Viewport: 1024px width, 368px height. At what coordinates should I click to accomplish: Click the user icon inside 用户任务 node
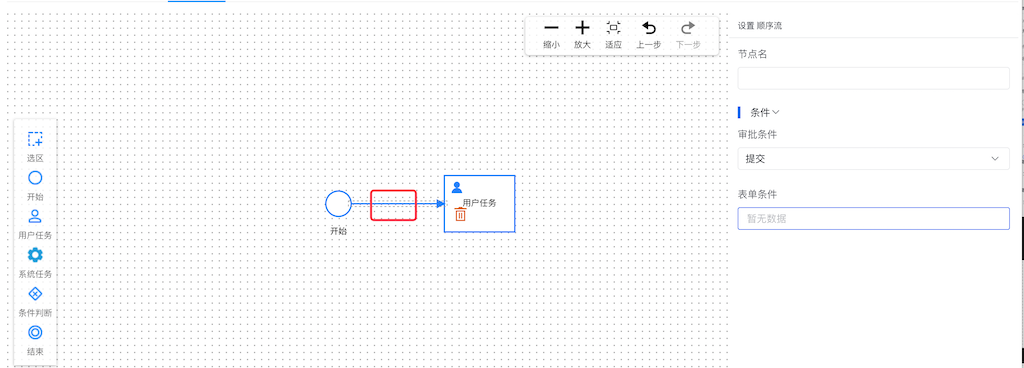click(x=457, y=187)
